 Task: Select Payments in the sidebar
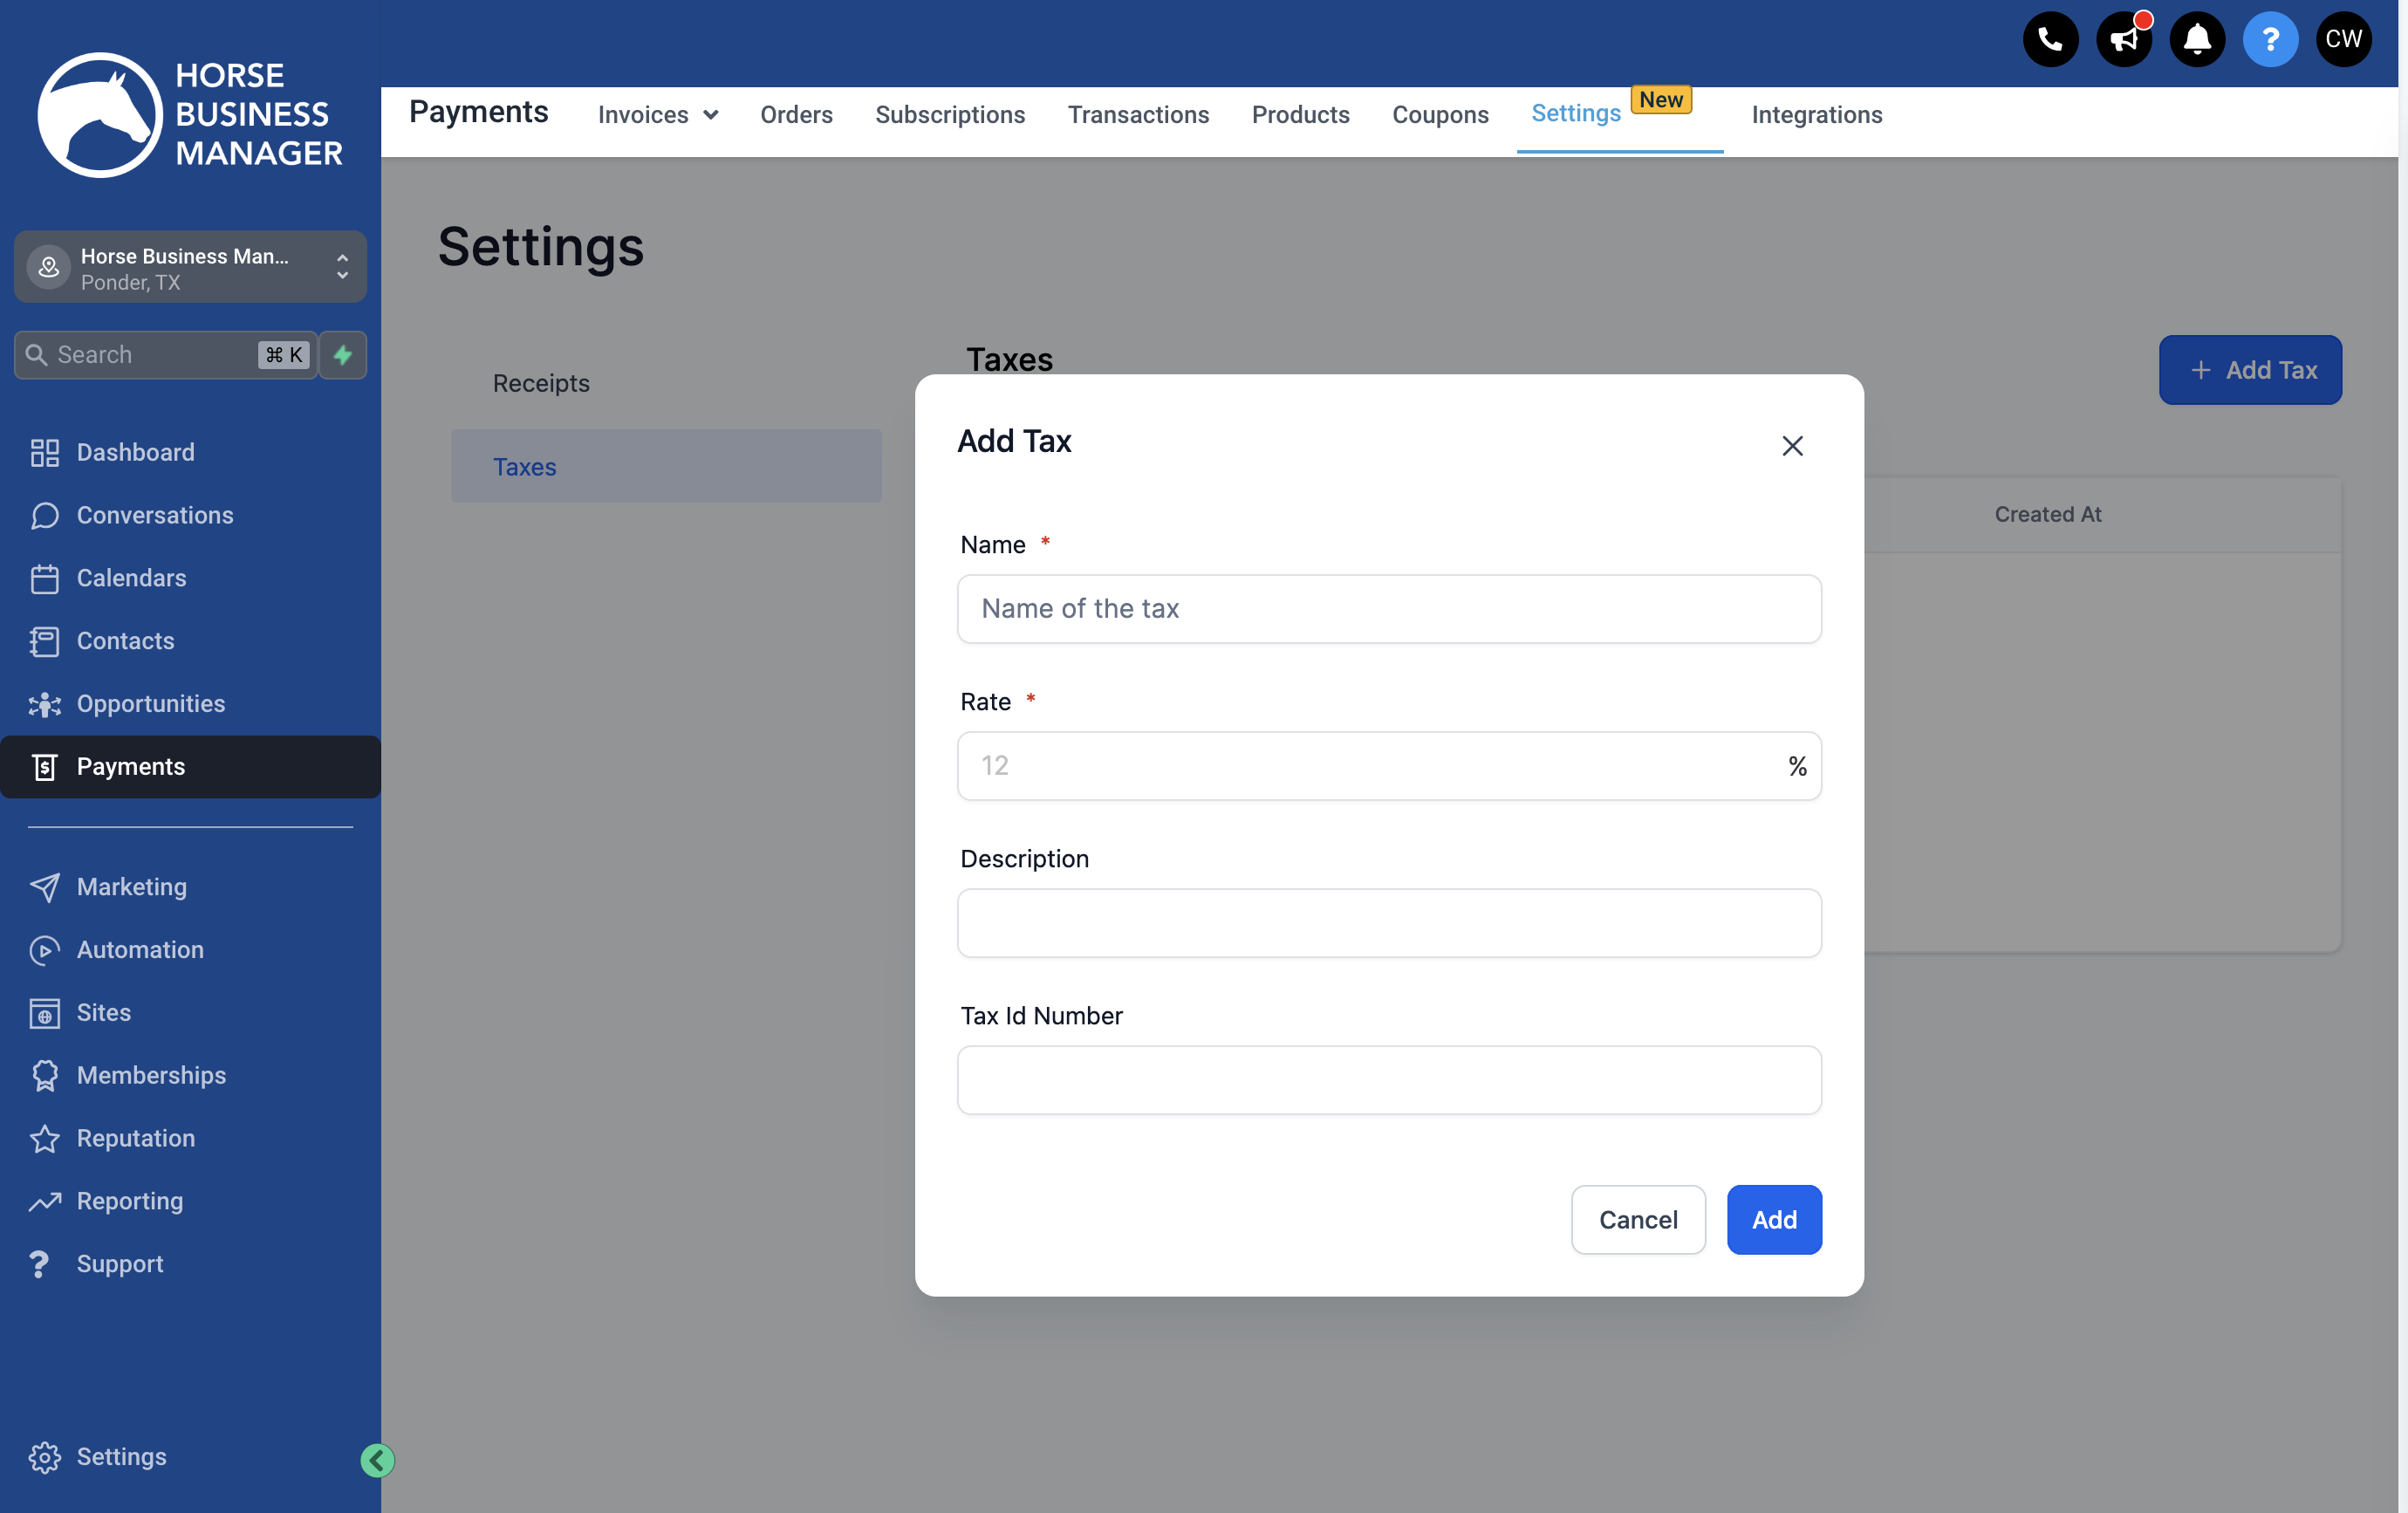[190, 767]
